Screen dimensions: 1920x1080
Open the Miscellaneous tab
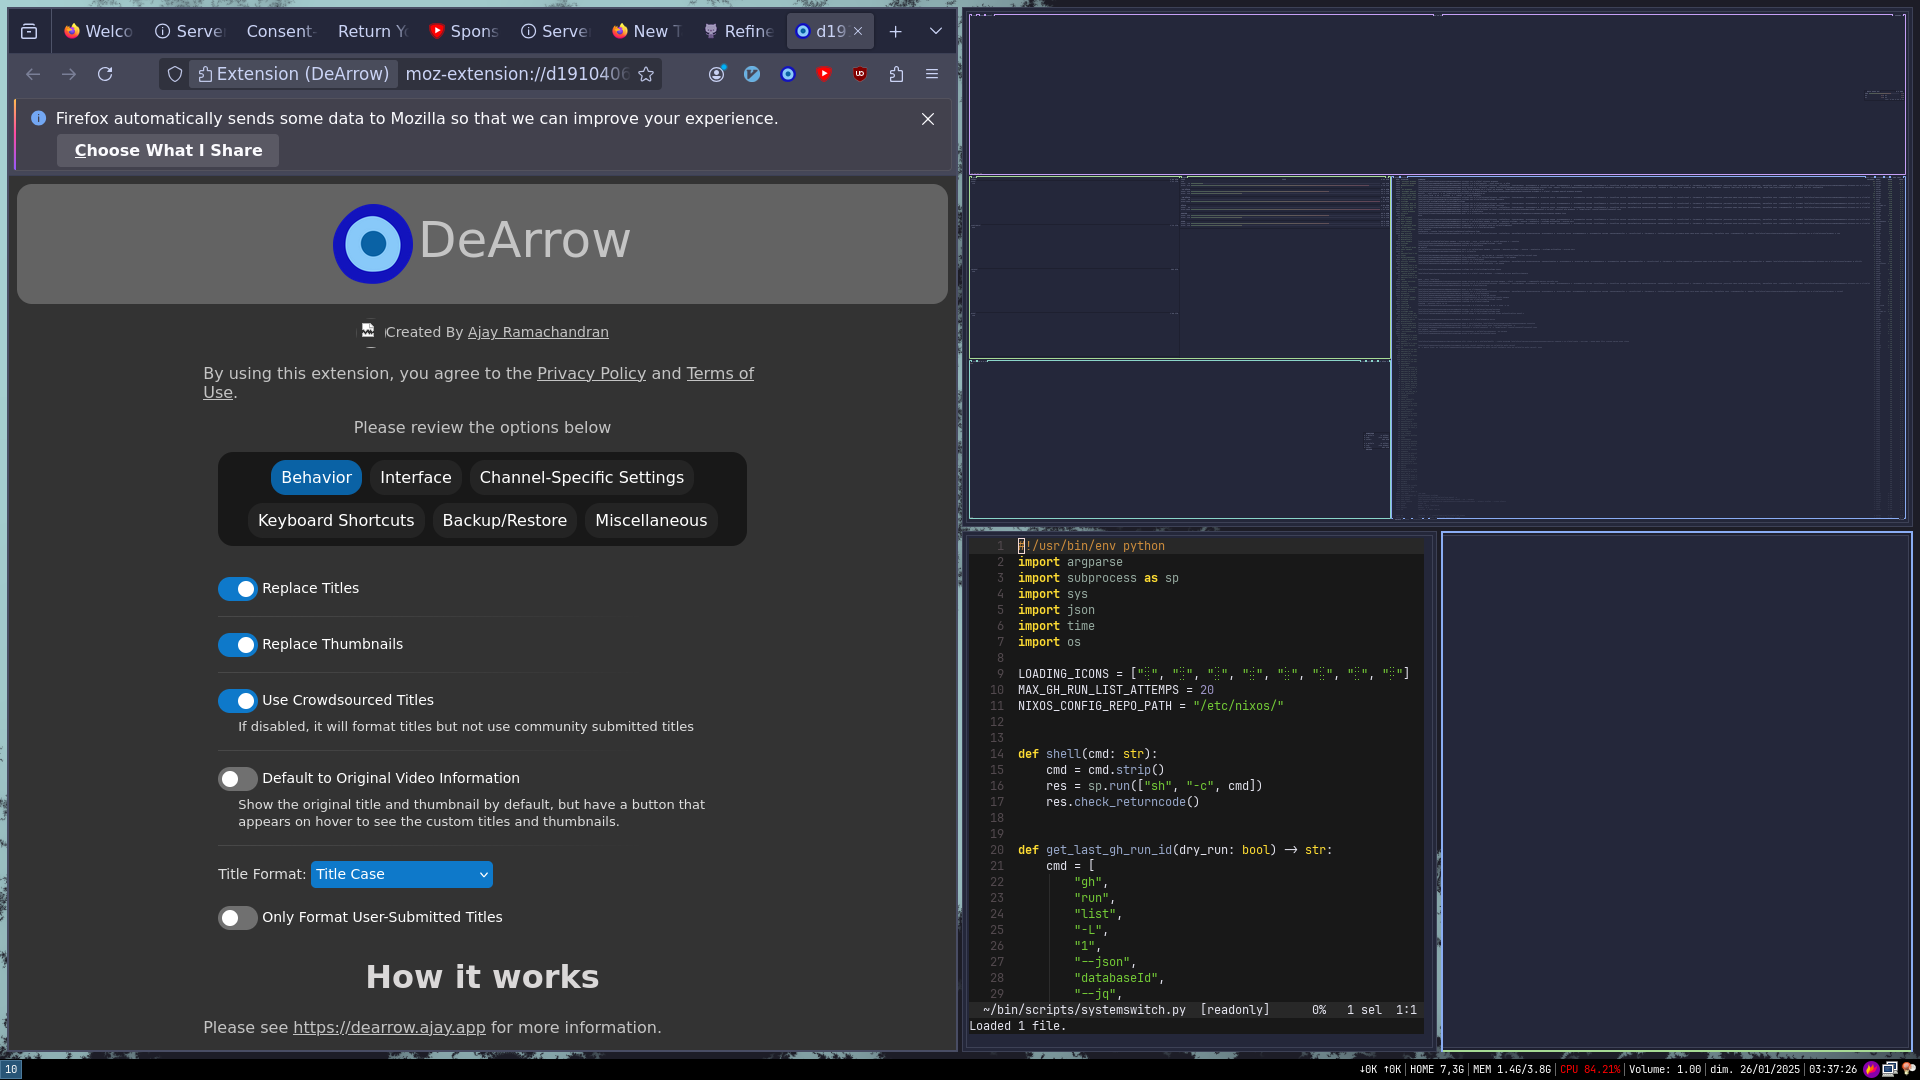pos(651,521)
